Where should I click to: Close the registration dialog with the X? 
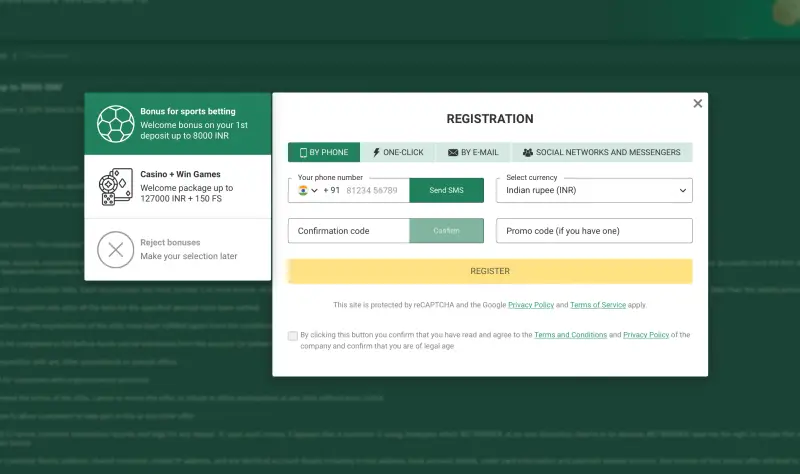point(697,104)
